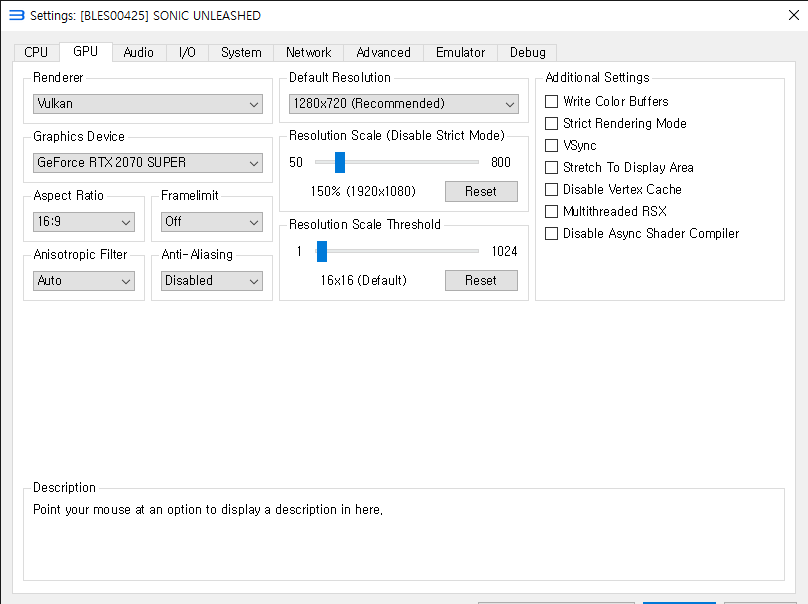Click the Resolution Scale Threshold slider handle
The image size is (808, 604).
coord(322,251)
